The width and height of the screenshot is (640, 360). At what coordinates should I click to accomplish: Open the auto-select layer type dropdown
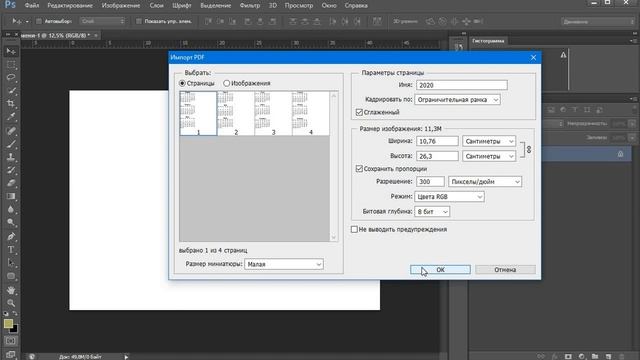[x=102, y=21]
